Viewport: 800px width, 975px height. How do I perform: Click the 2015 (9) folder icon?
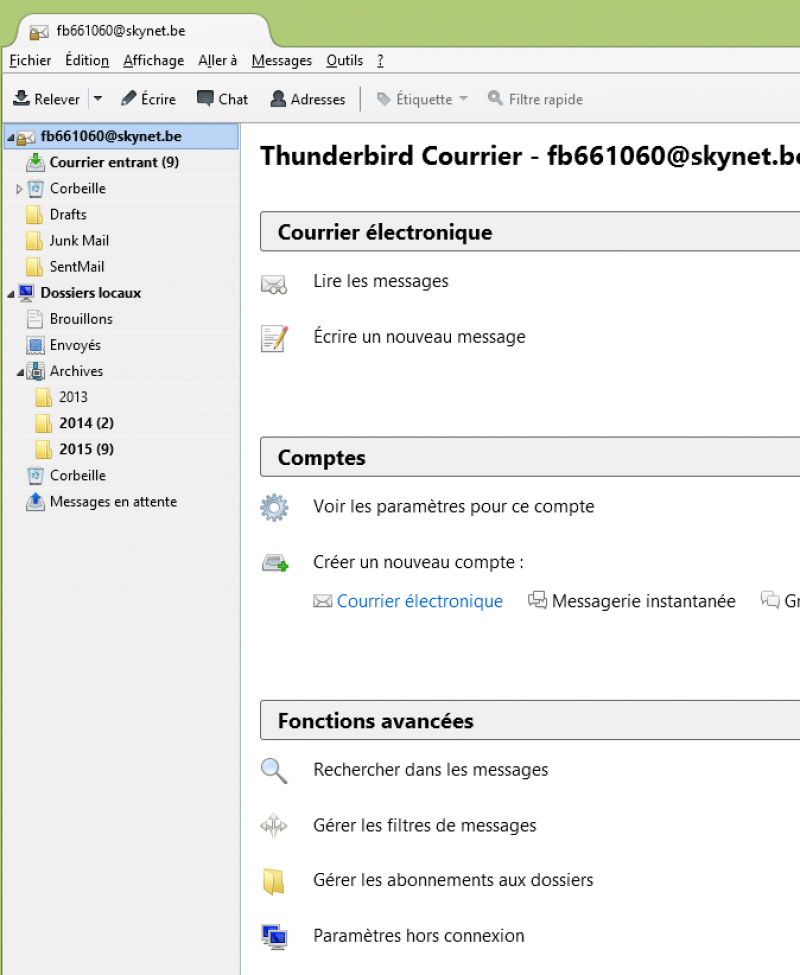(x=44, y=450)
